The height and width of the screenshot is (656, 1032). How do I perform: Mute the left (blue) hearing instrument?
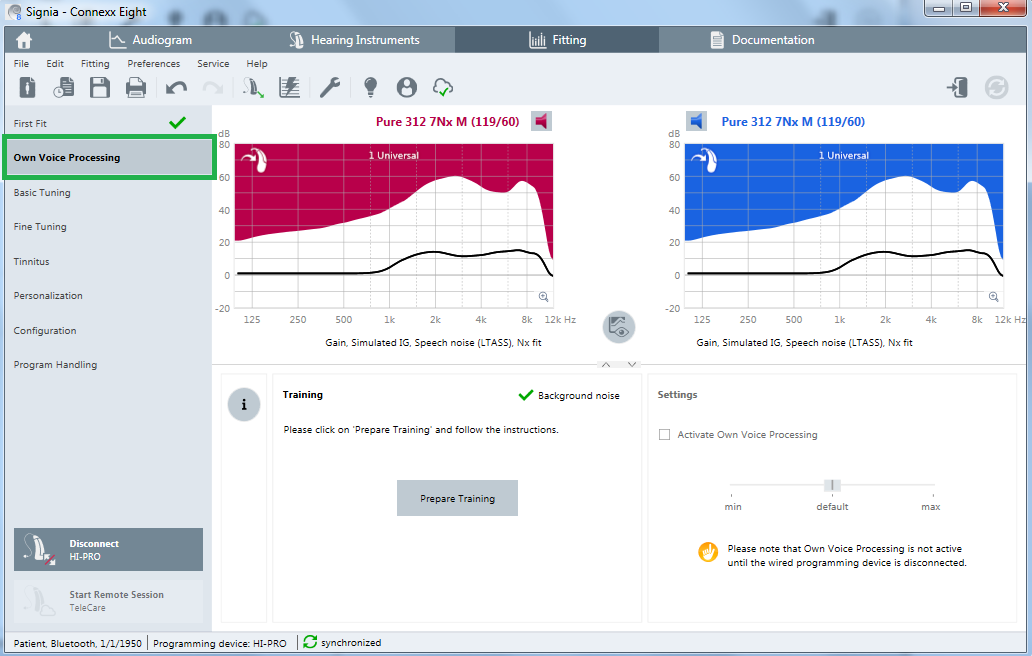pos(696,121)
